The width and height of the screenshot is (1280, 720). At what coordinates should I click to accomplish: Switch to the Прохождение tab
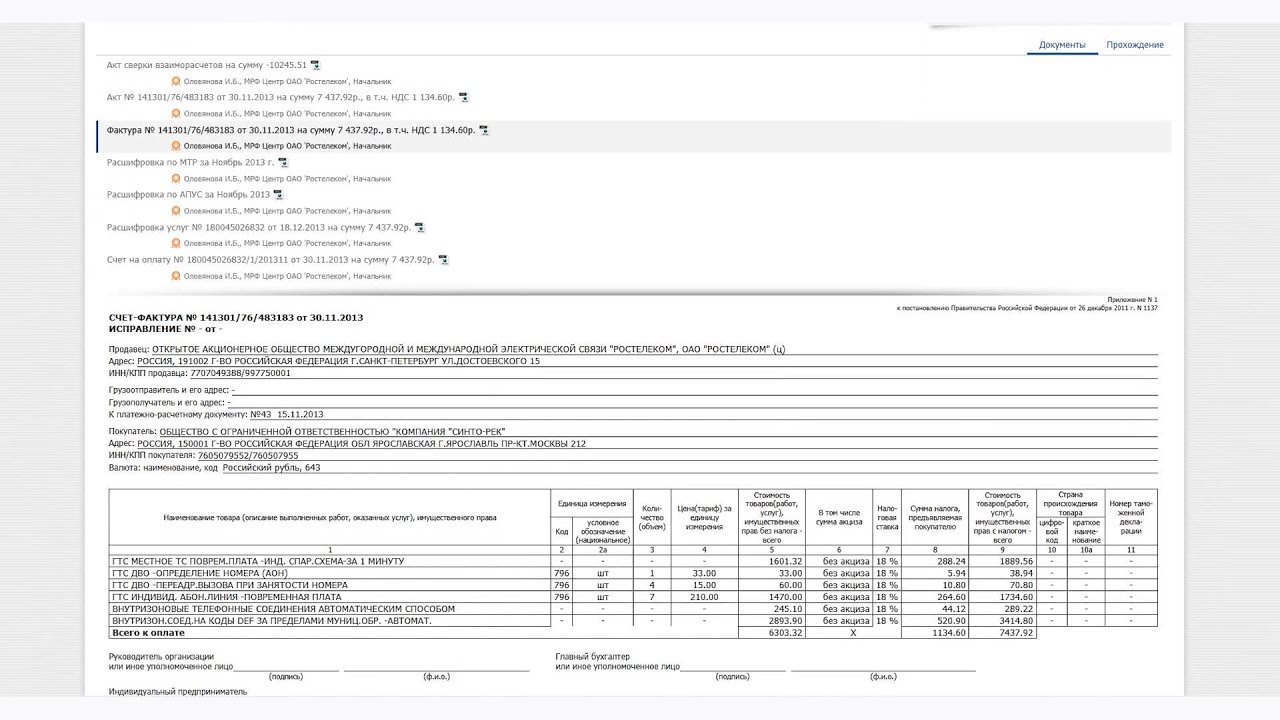(1135, 45)
